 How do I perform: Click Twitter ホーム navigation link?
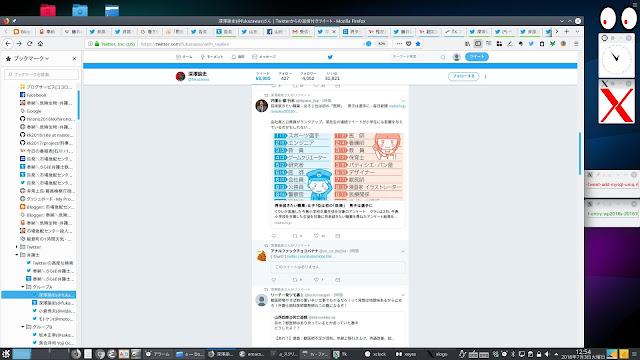click(x=184, y=57)
